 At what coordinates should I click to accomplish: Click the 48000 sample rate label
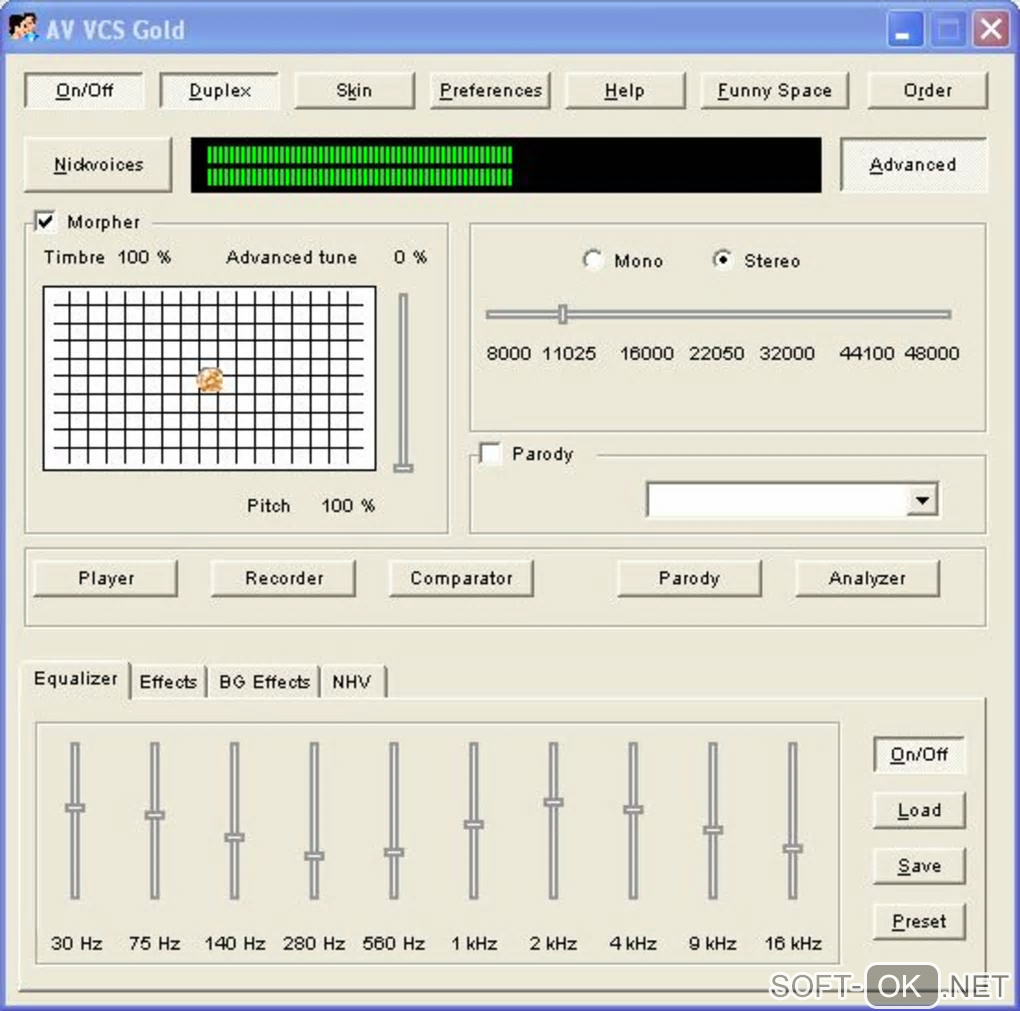932,353
